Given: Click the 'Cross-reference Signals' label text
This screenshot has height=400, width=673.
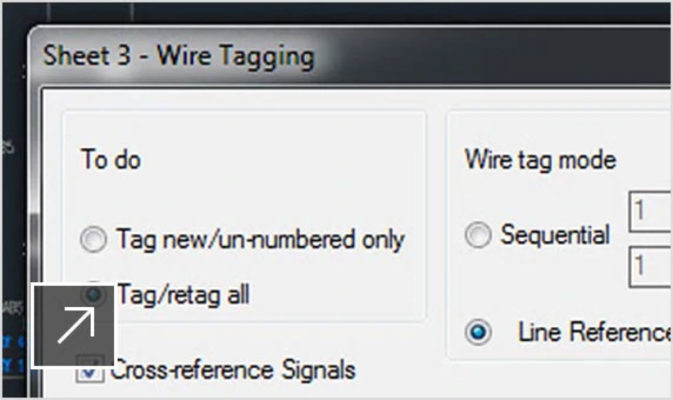Looking at the screenshot, I should (x=232, y=370).
